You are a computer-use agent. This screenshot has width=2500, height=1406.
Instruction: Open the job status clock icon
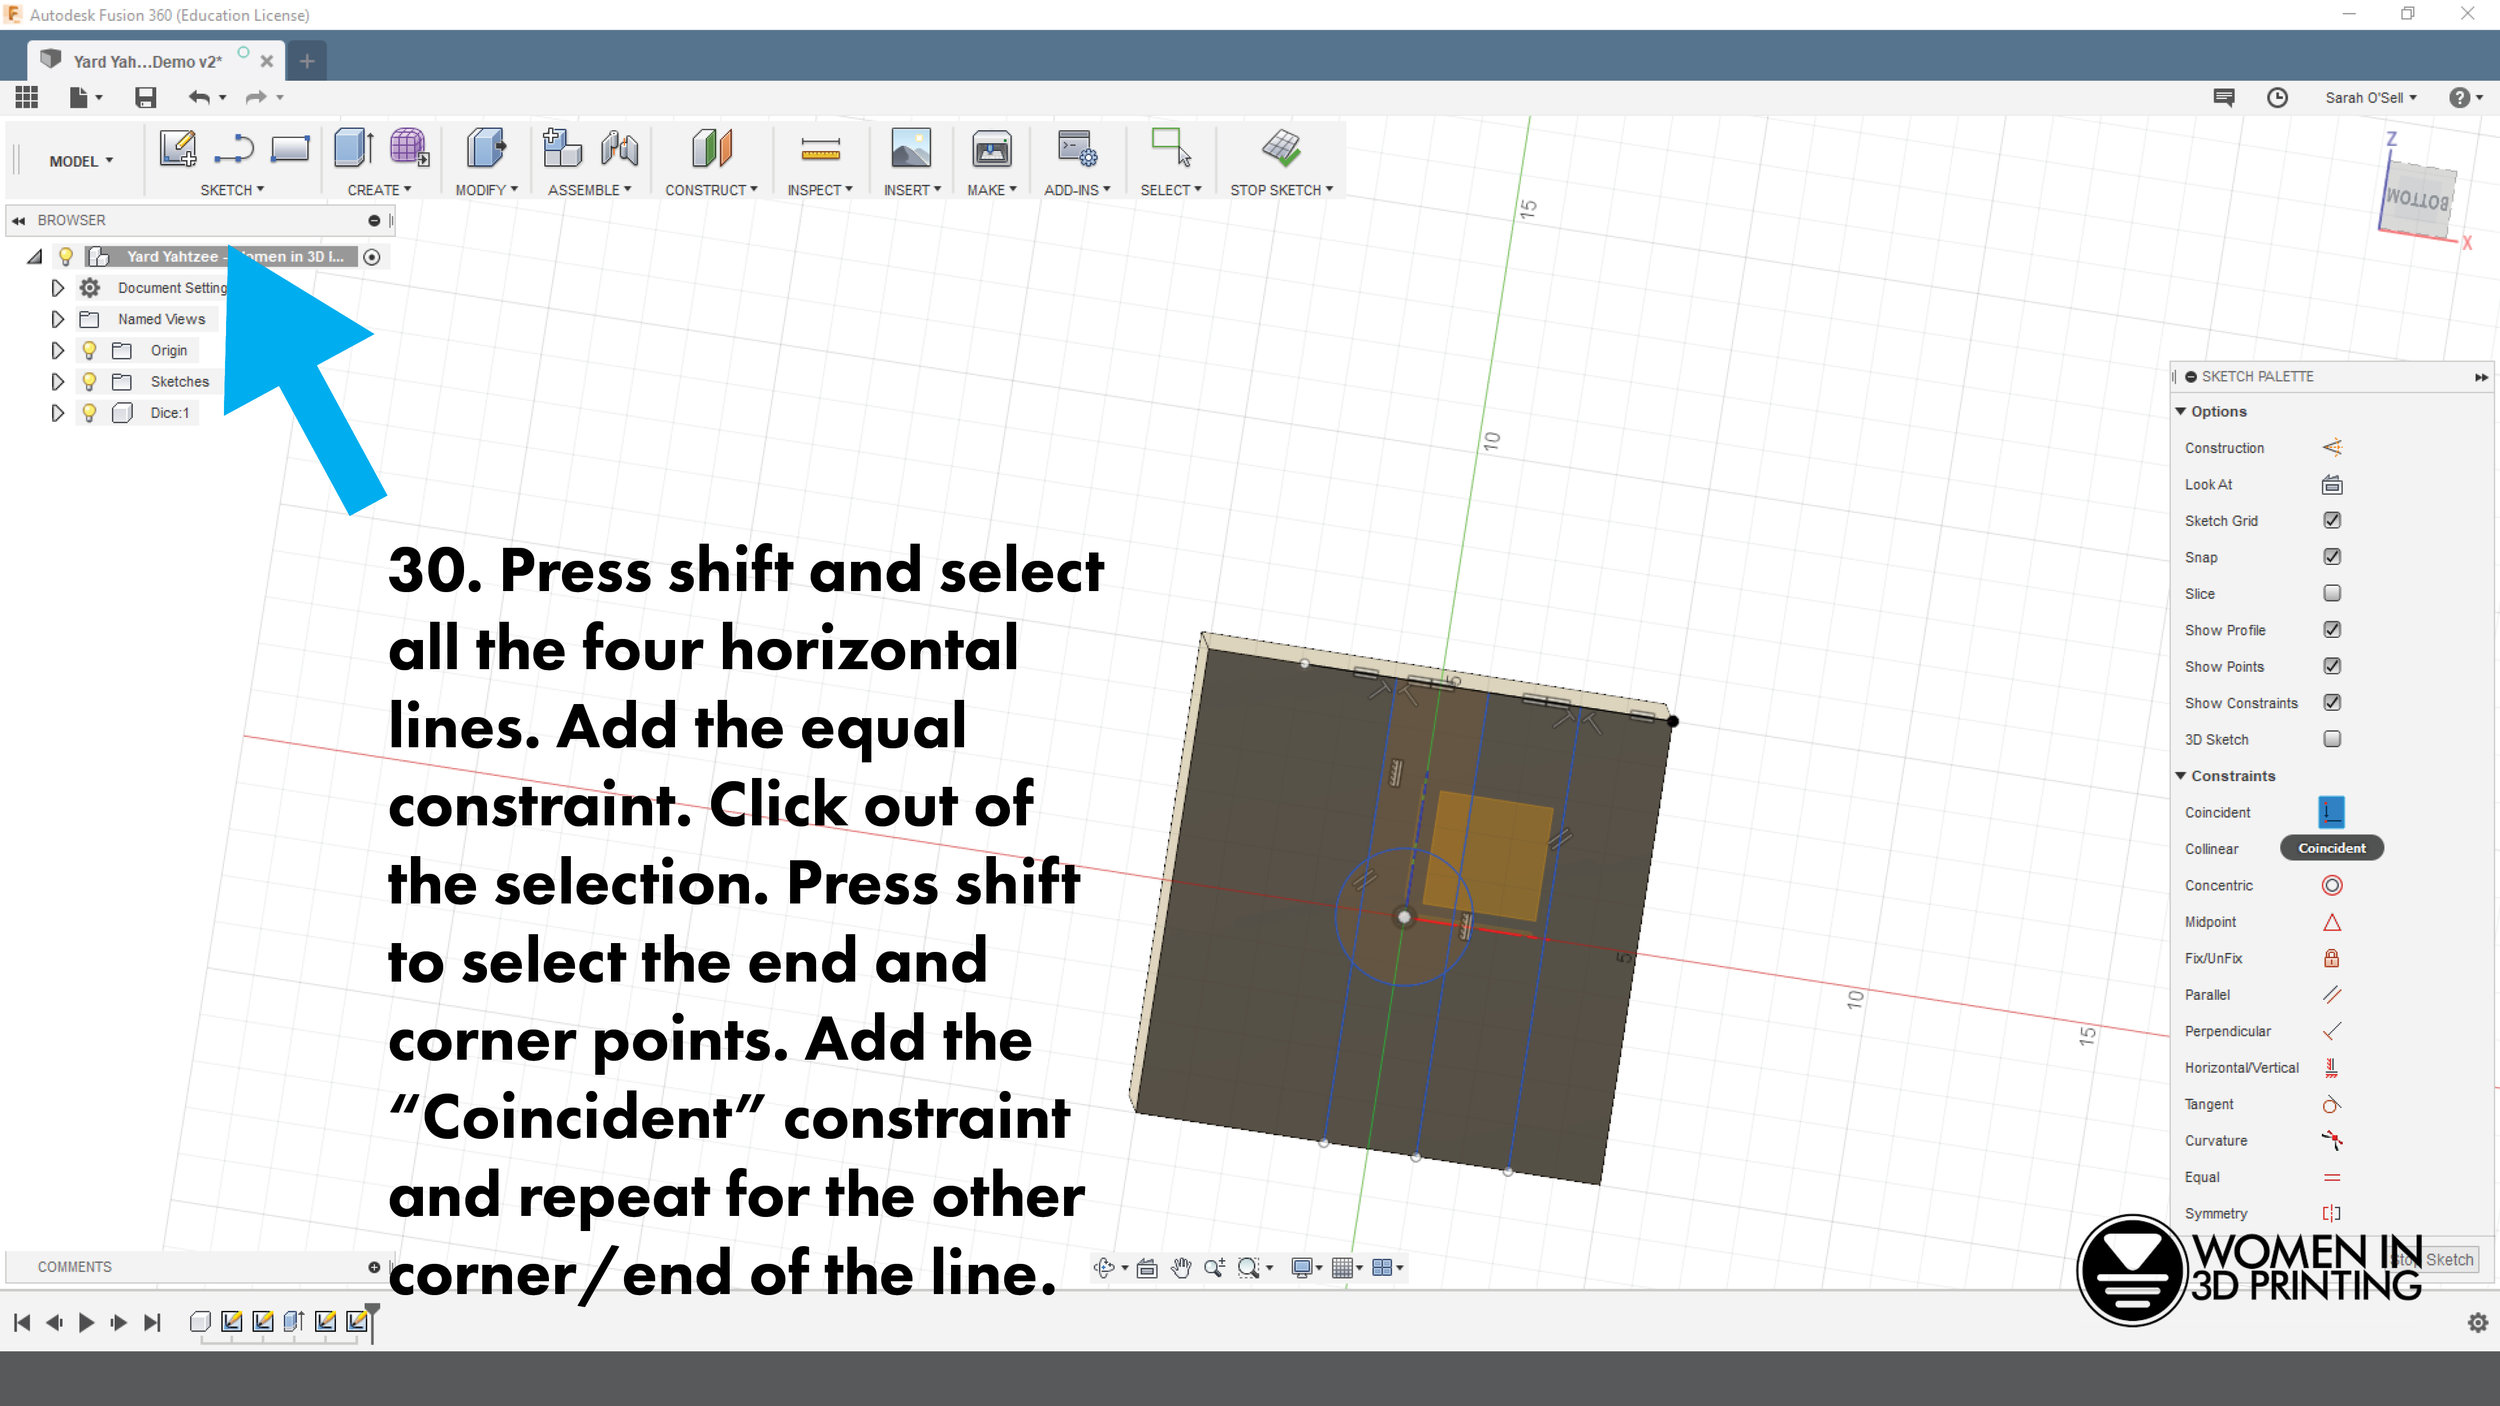pos(2277,97)
